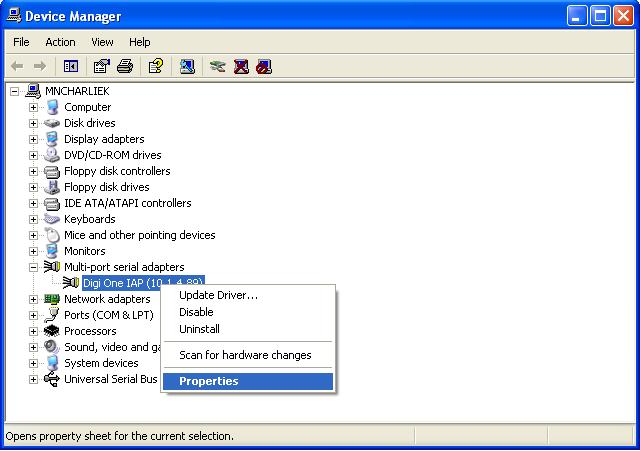Screen dimensions: 640x451
Task: Expand the Ports (COM & LPT) node
Action: (33, 315)
